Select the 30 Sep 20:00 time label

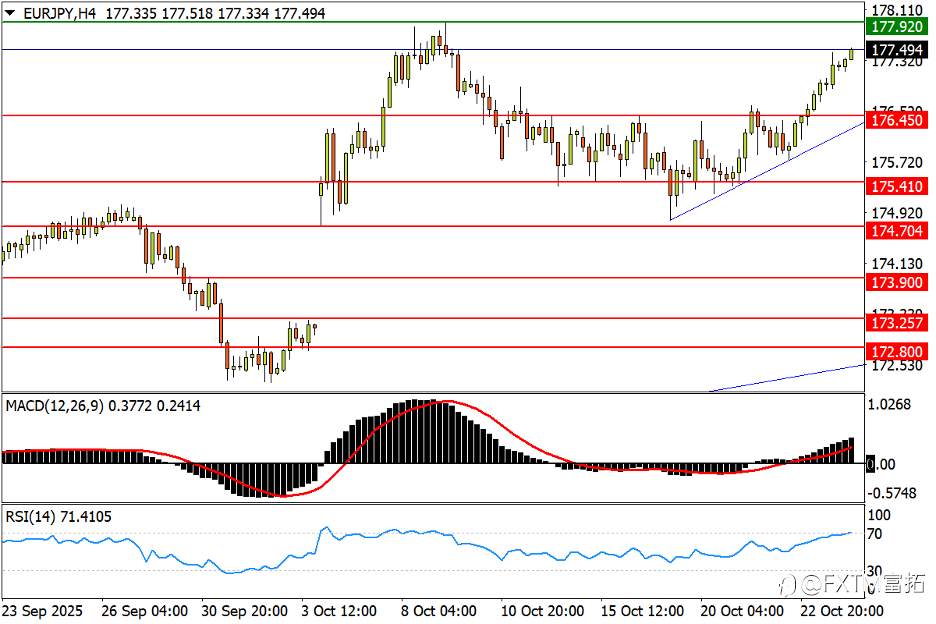pos(244,611)
